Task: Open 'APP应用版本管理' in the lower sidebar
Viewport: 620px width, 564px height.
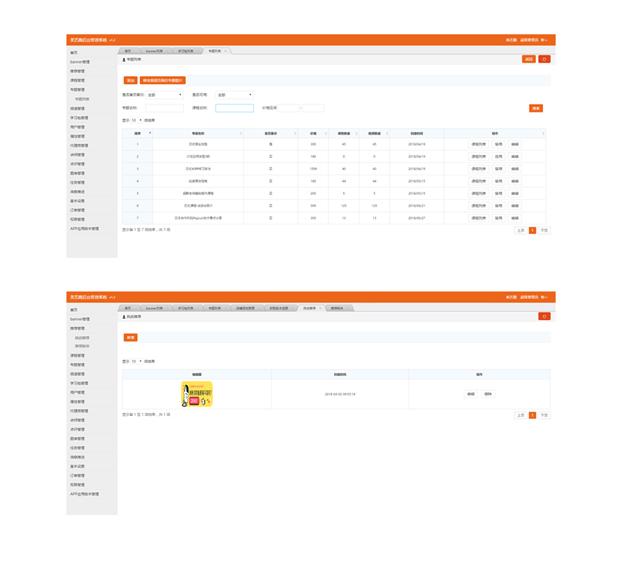Action: pyautogui.click(x=85, y=494)
